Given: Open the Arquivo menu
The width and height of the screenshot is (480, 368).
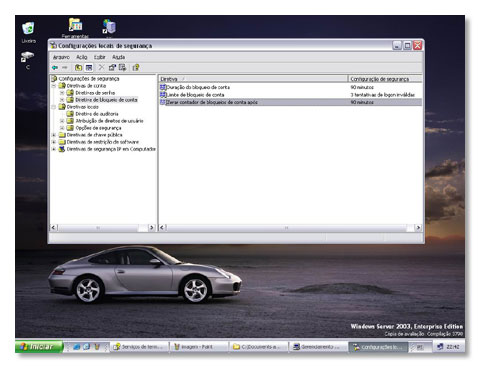Looking at the screenshot, I should pos(61,57).
